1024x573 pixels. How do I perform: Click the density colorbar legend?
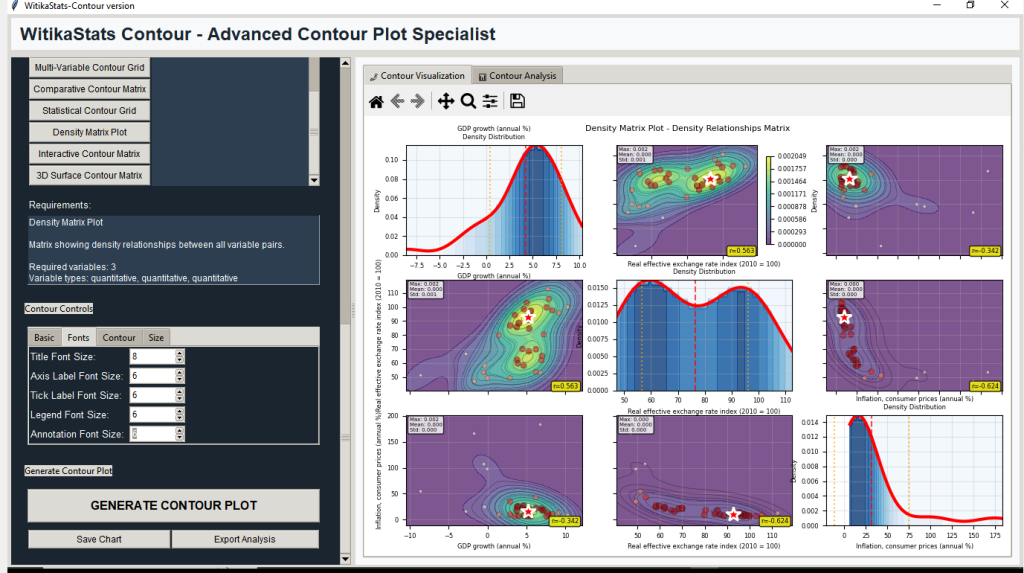tap(770, 200)
